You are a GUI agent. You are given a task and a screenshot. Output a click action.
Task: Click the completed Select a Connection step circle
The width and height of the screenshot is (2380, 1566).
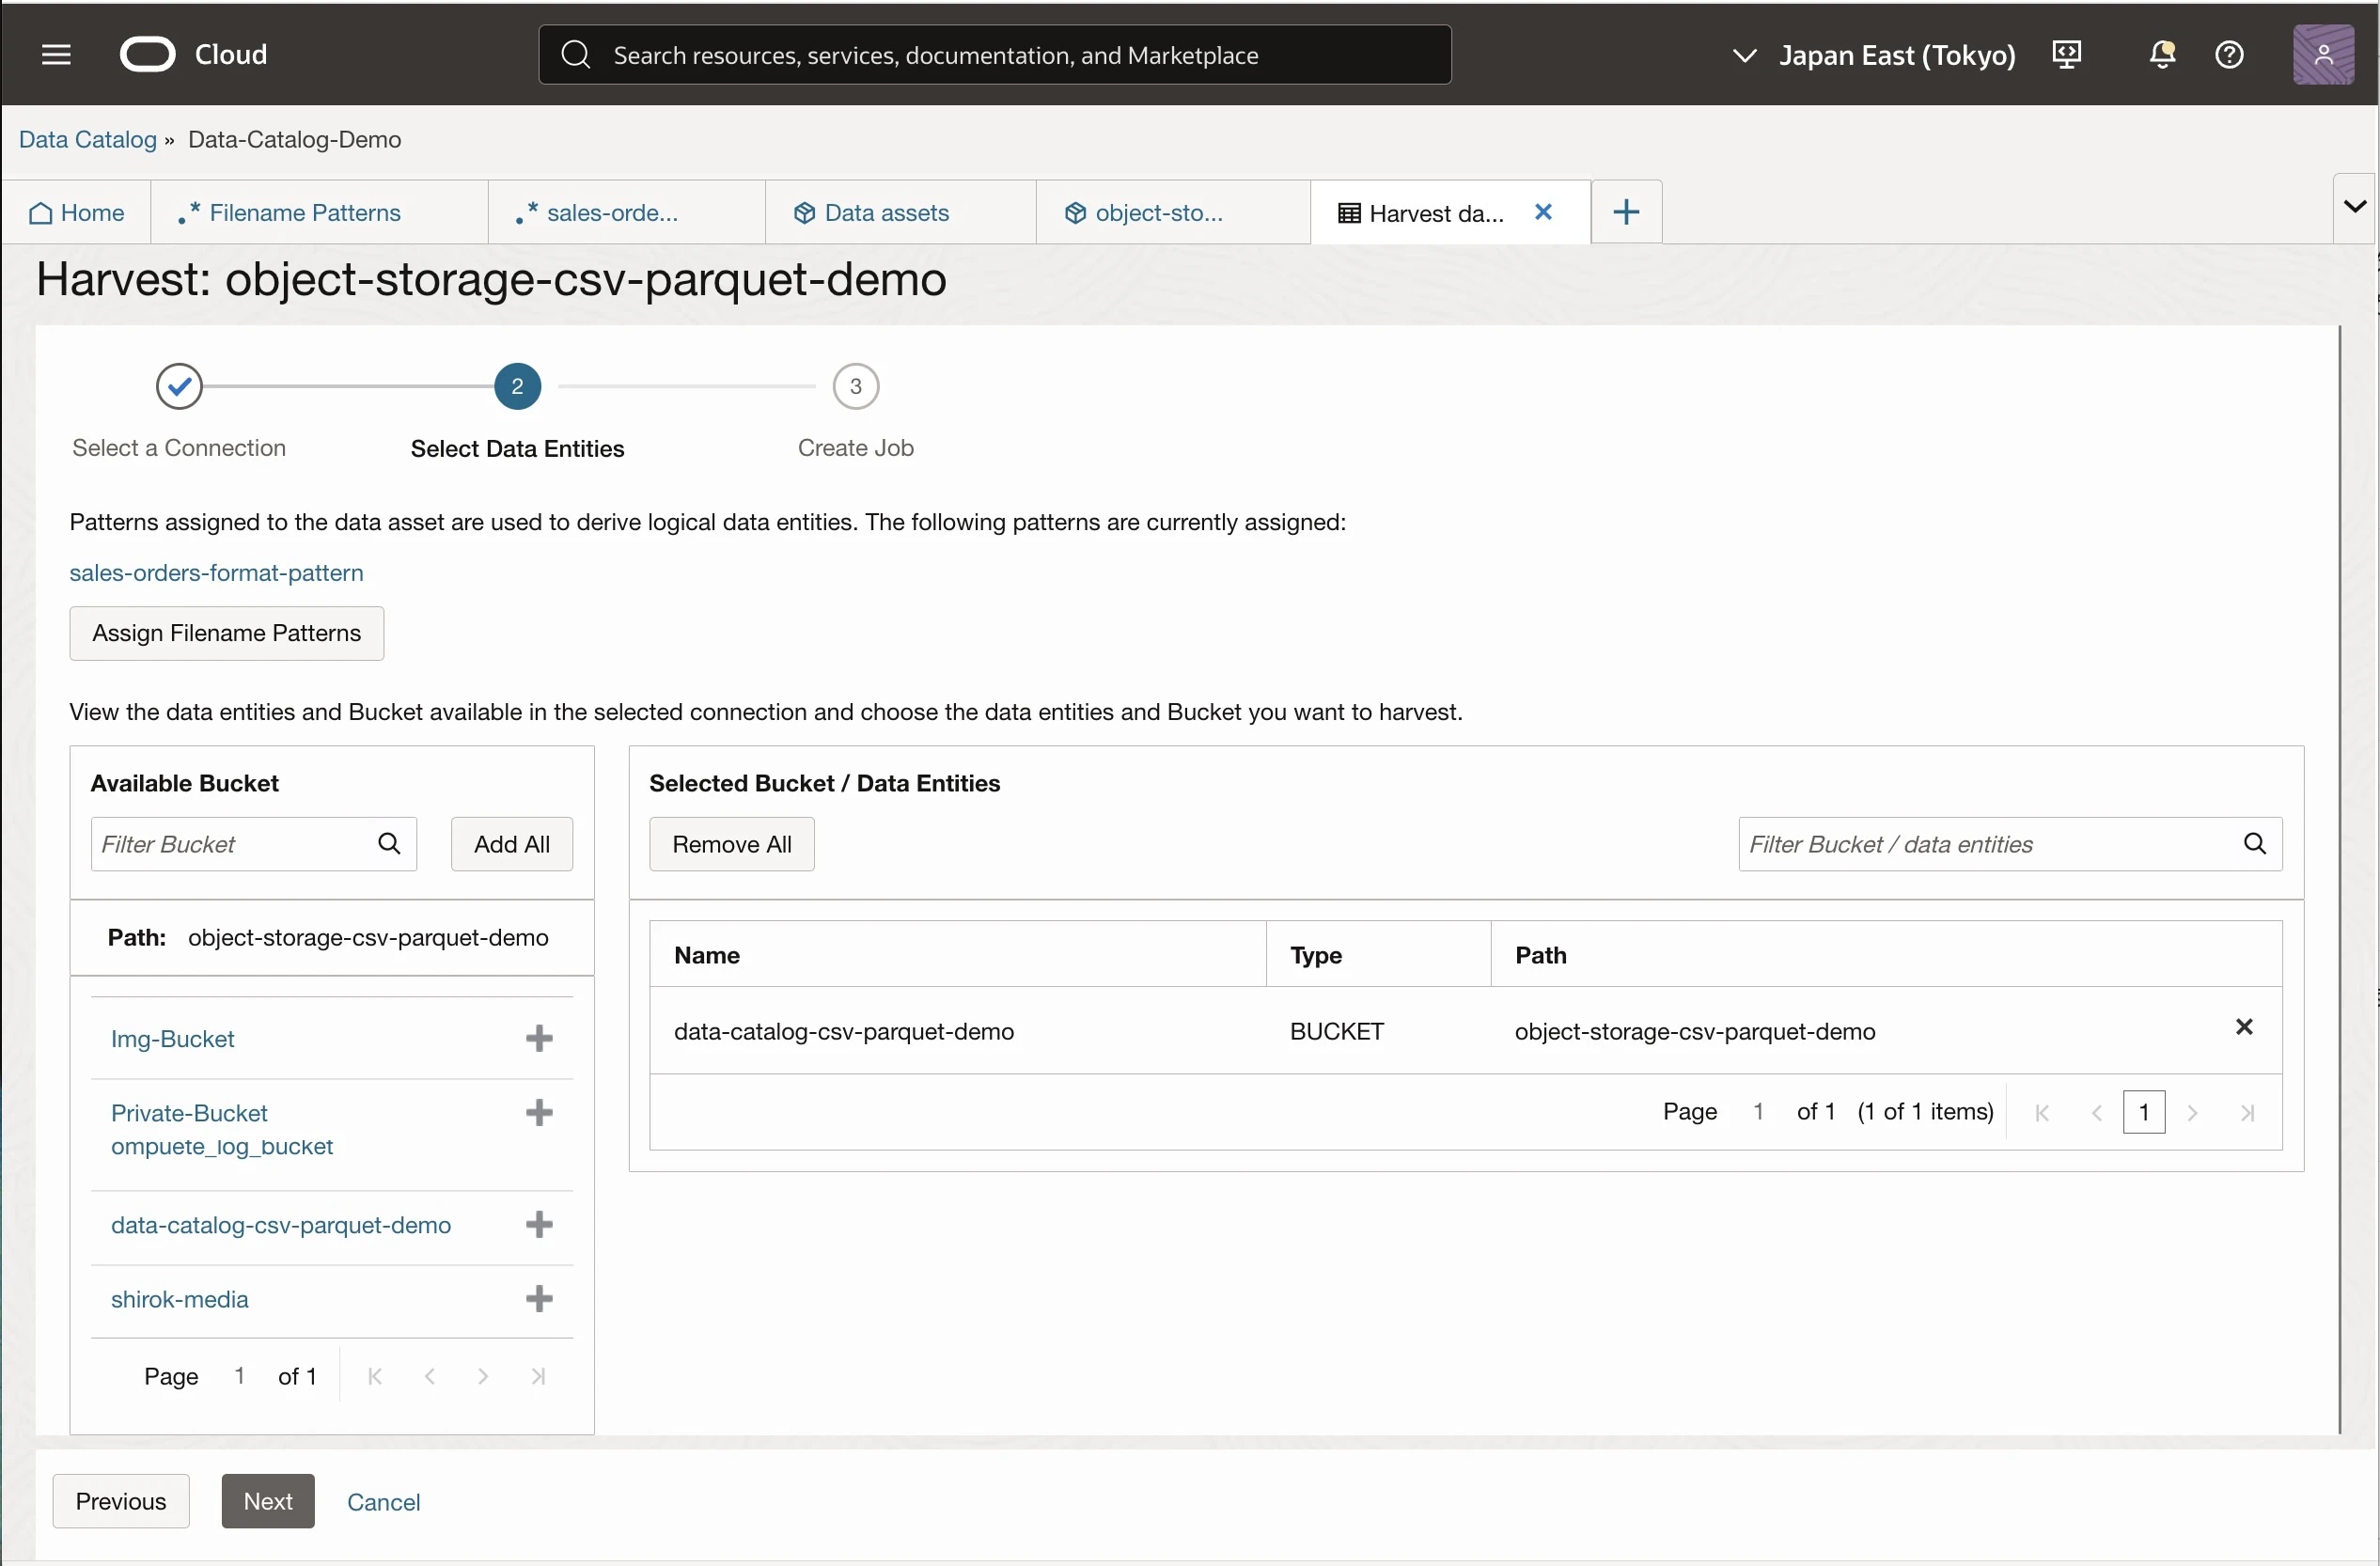(x=179, y=386)
